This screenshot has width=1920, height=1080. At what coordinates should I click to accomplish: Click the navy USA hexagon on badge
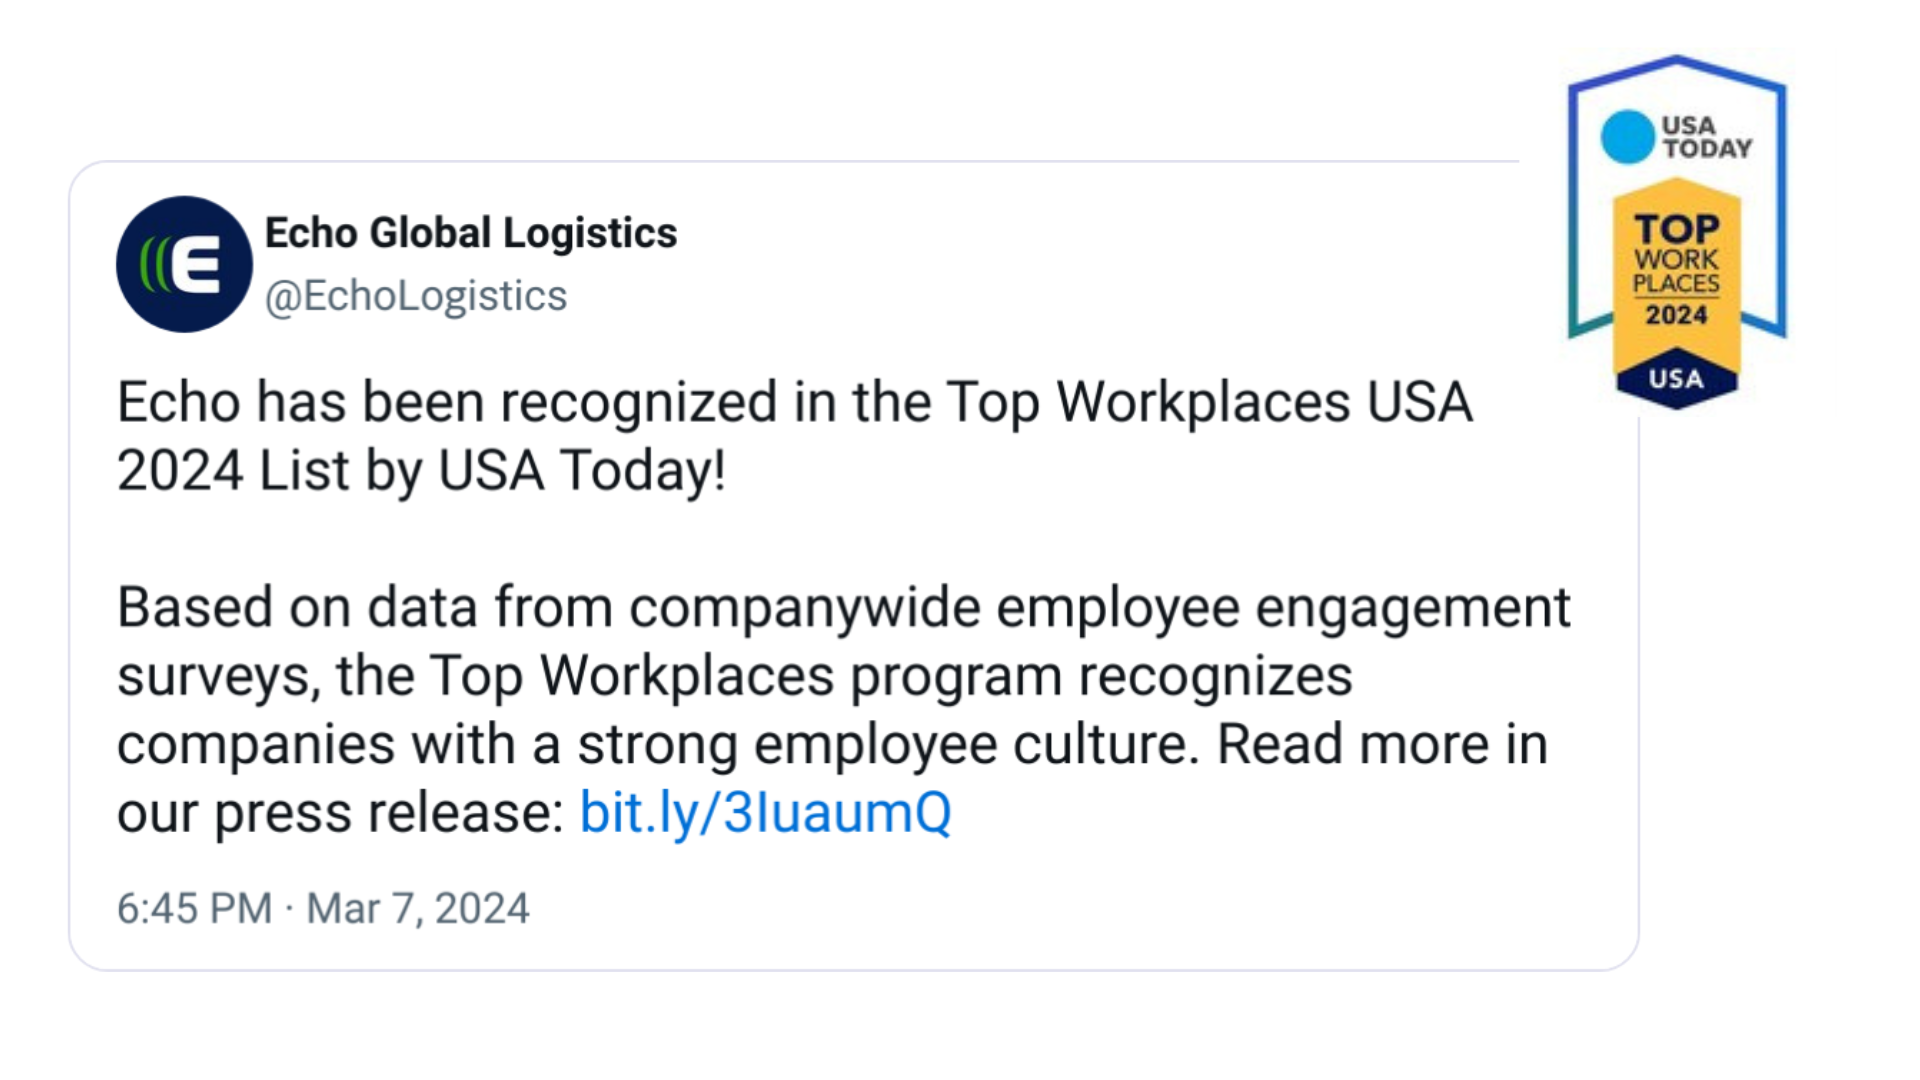[1676, 379]
